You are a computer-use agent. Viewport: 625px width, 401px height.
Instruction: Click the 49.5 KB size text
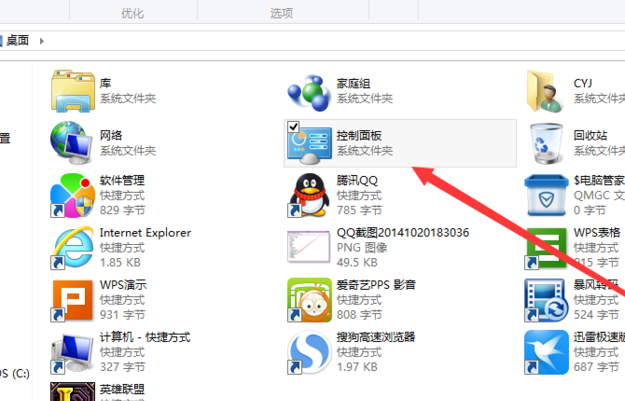357,262
